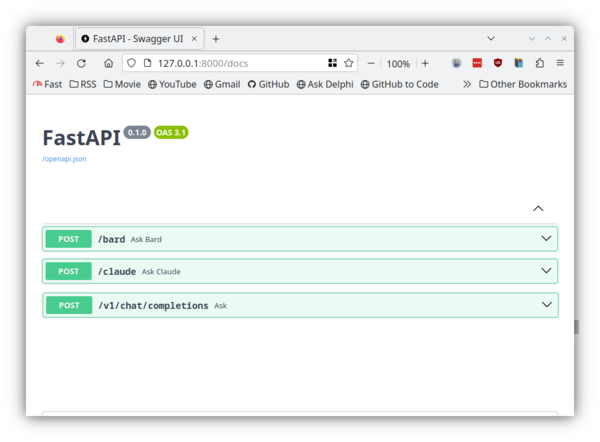
Task: Zoom out with the minus button
Action: [x=371, y=64]
